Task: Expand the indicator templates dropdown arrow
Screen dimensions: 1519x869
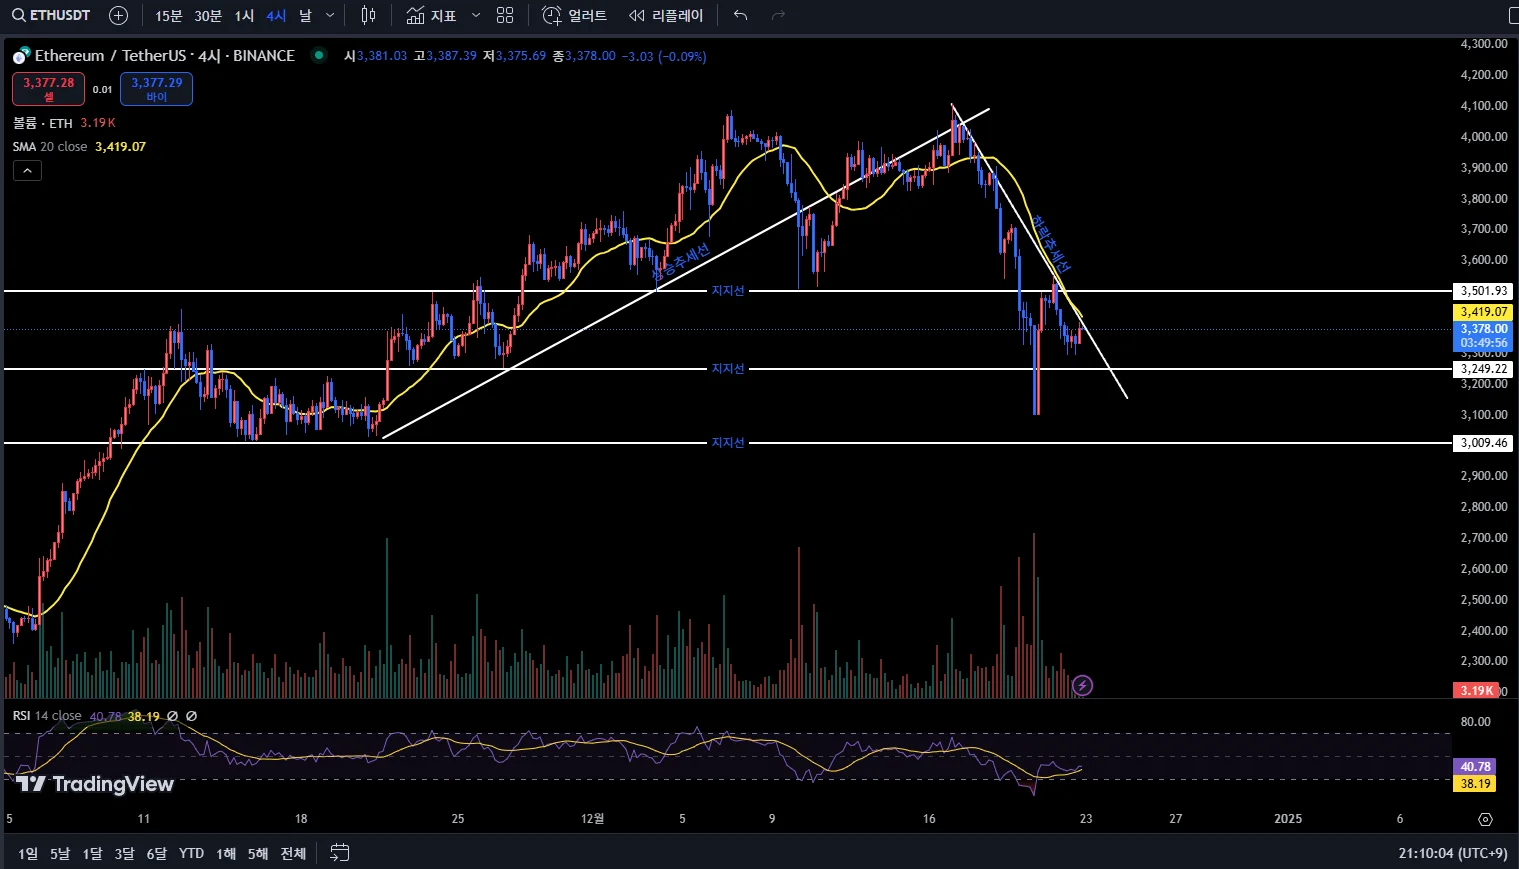Action: point(476,15)
